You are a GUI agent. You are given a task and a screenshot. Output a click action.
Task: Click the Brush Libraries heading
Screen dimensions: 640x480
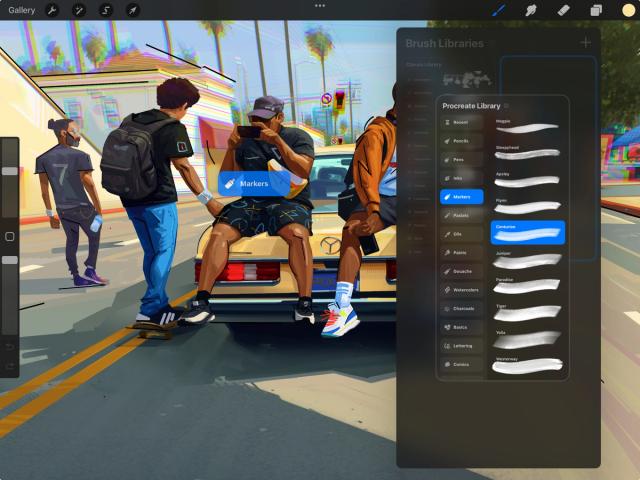444,43
